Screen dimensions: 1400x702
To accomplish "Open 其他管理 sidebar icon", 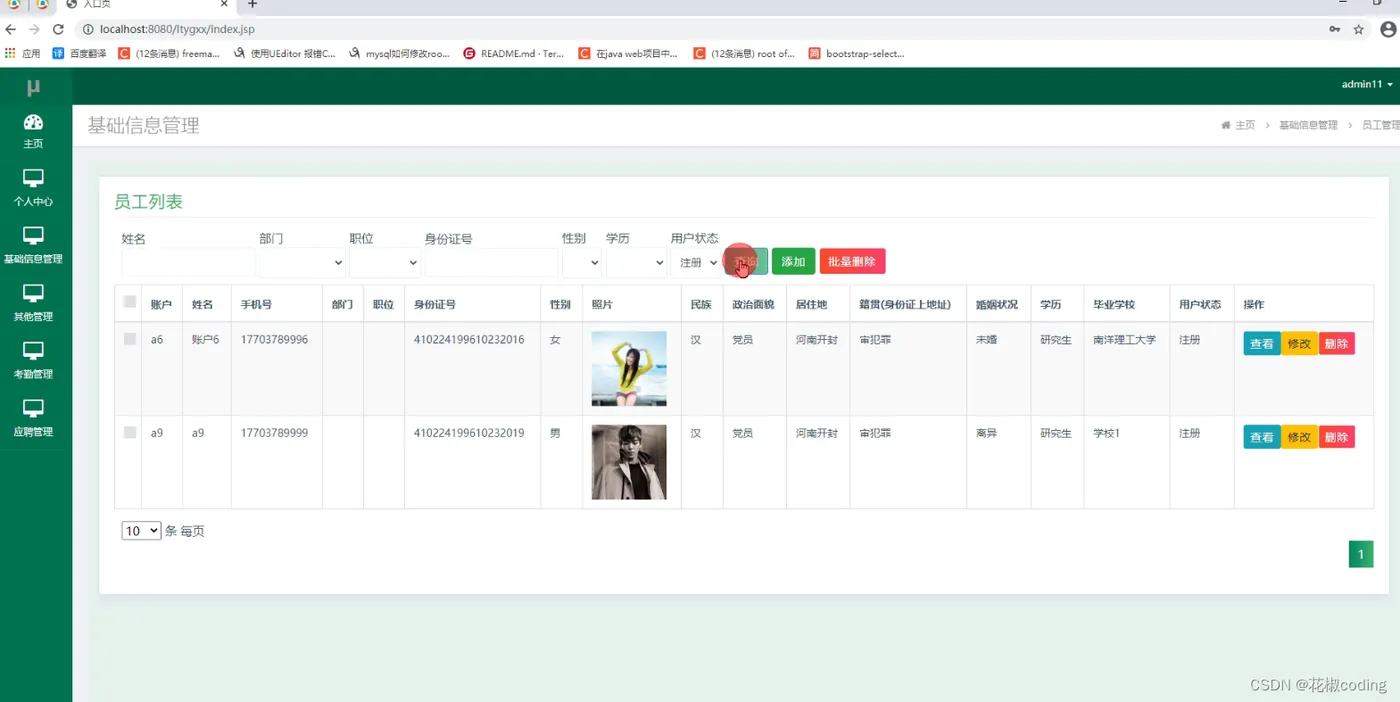I will pos(33,294).
